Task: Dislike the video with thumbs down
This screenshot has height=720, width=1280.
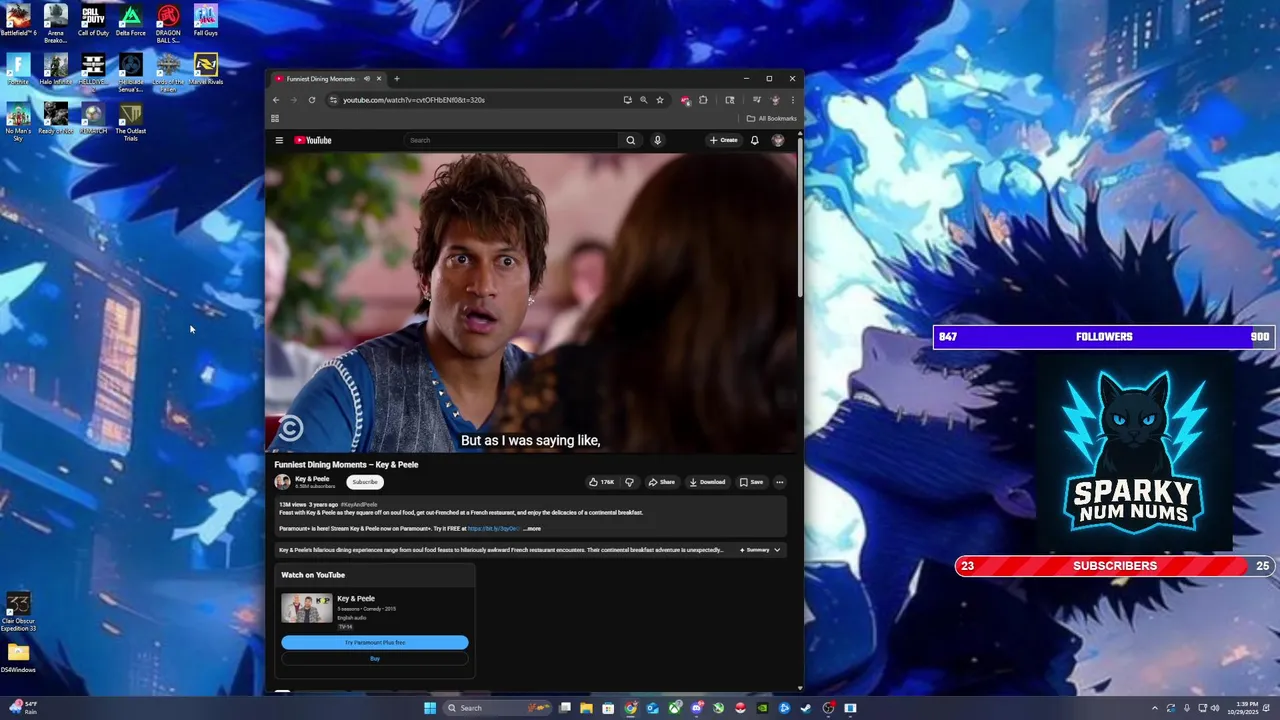Action: coord(629,482)
